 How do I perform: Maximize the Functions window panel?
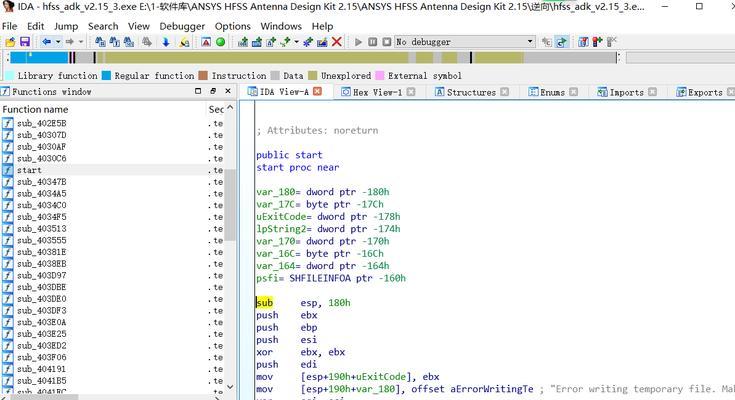198,91
